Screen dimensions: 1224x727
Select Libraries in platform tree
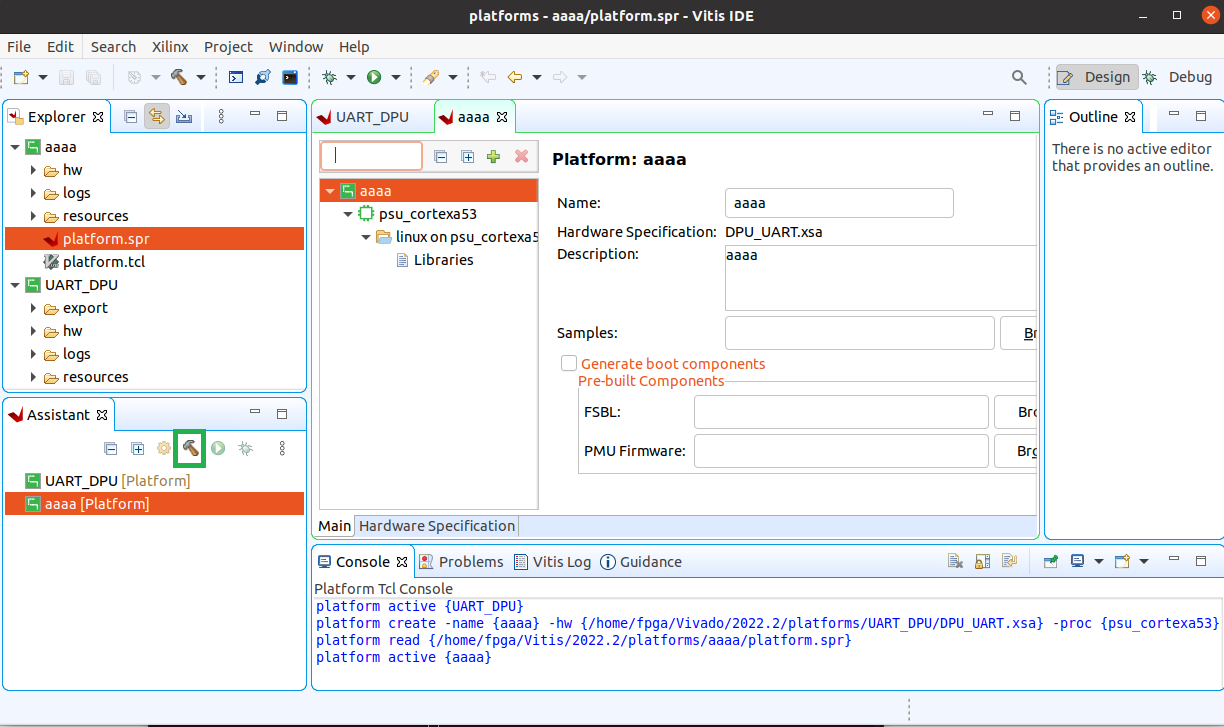444,260
